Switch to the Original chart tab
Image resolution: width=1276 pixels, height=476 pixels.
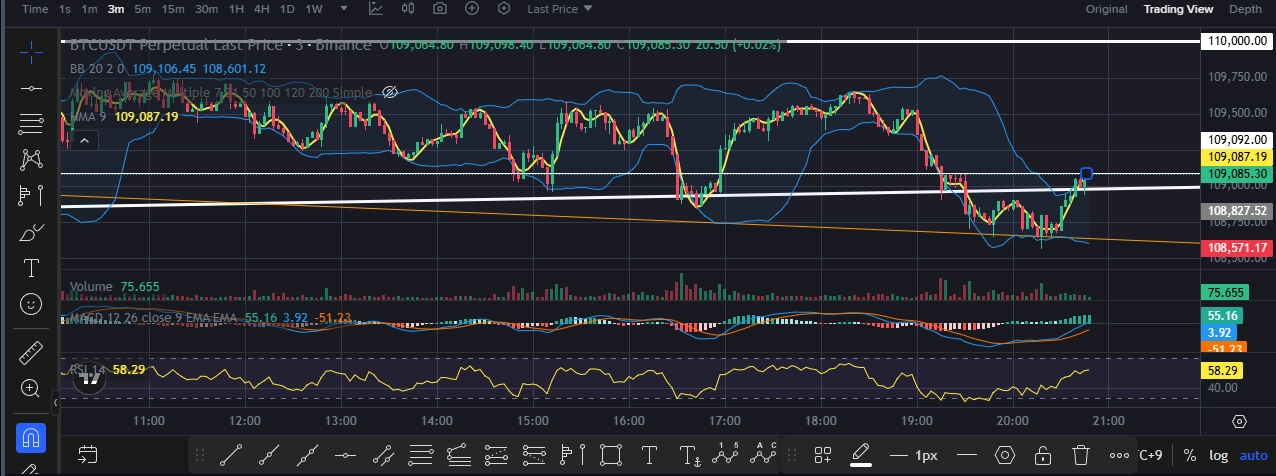point(1107,9)
